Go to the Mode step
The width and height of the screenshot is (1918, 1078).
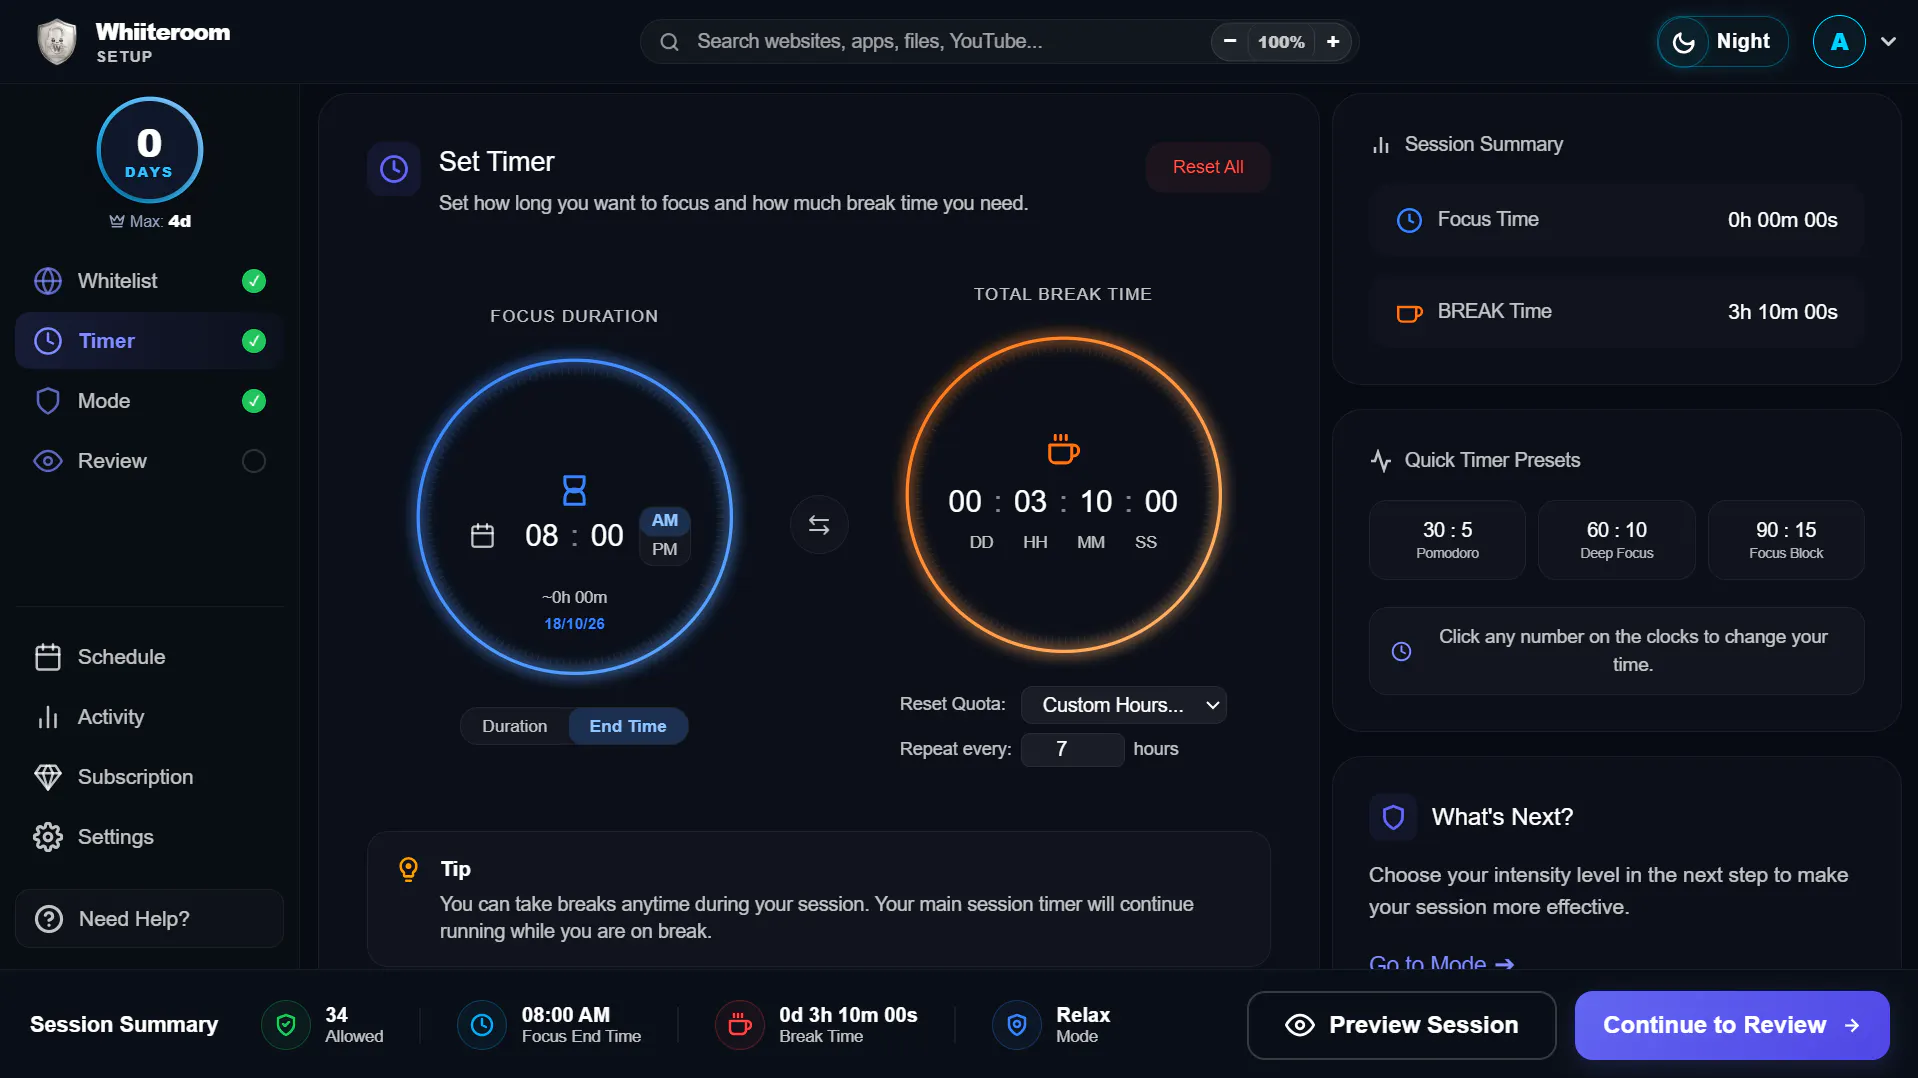click(x=149, y=401)
